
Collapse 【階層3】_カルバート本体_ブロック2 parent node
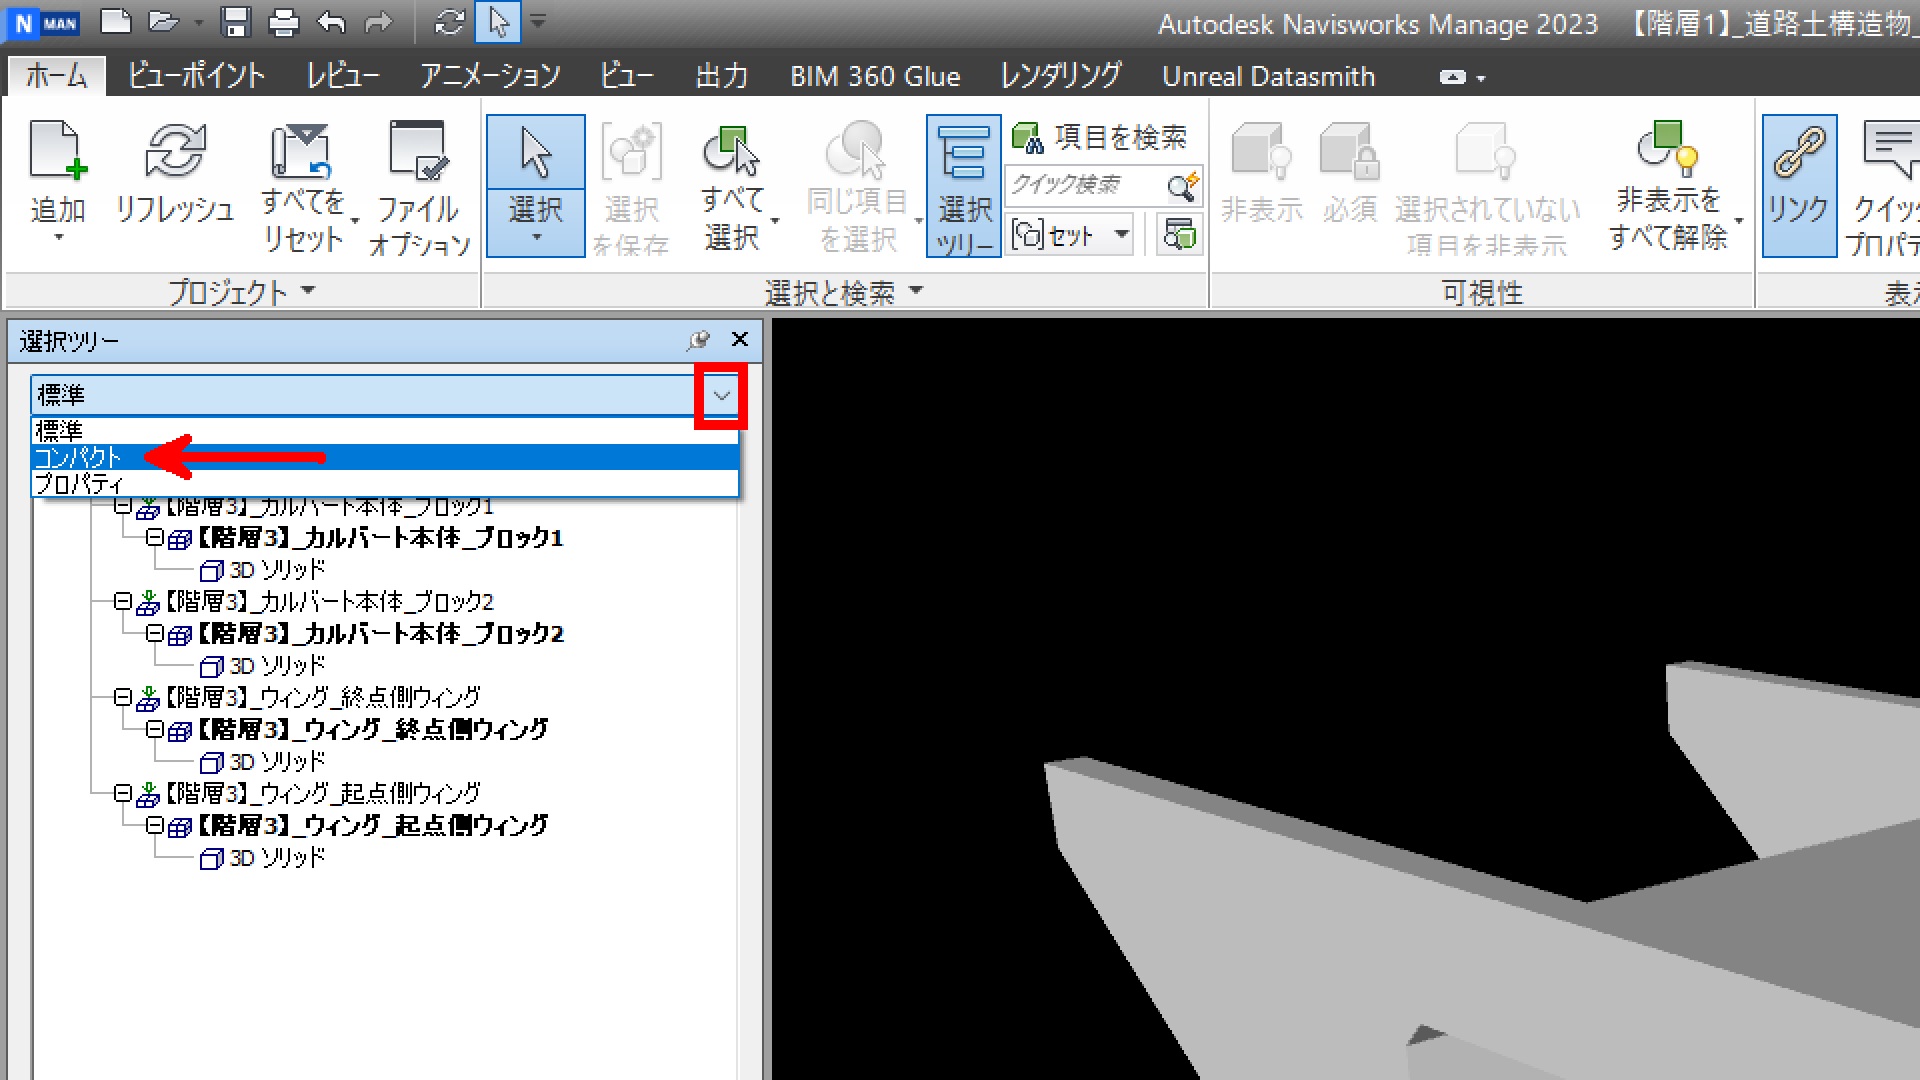click(x=122, y=602)
